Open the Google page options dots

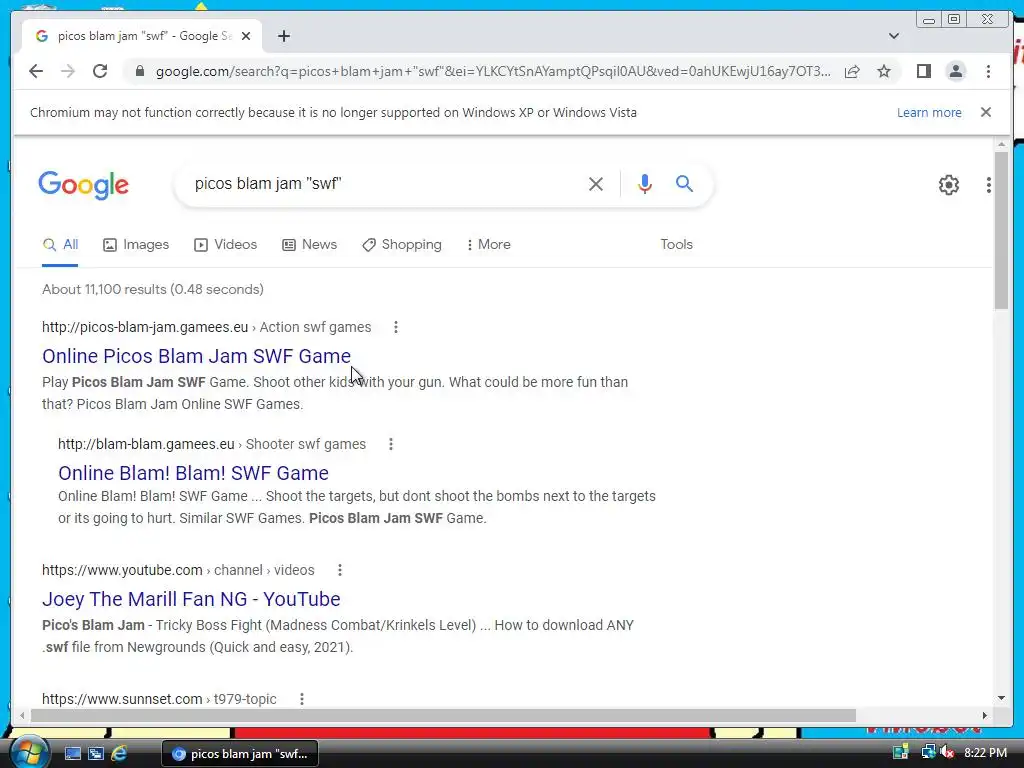click(989, 185)
